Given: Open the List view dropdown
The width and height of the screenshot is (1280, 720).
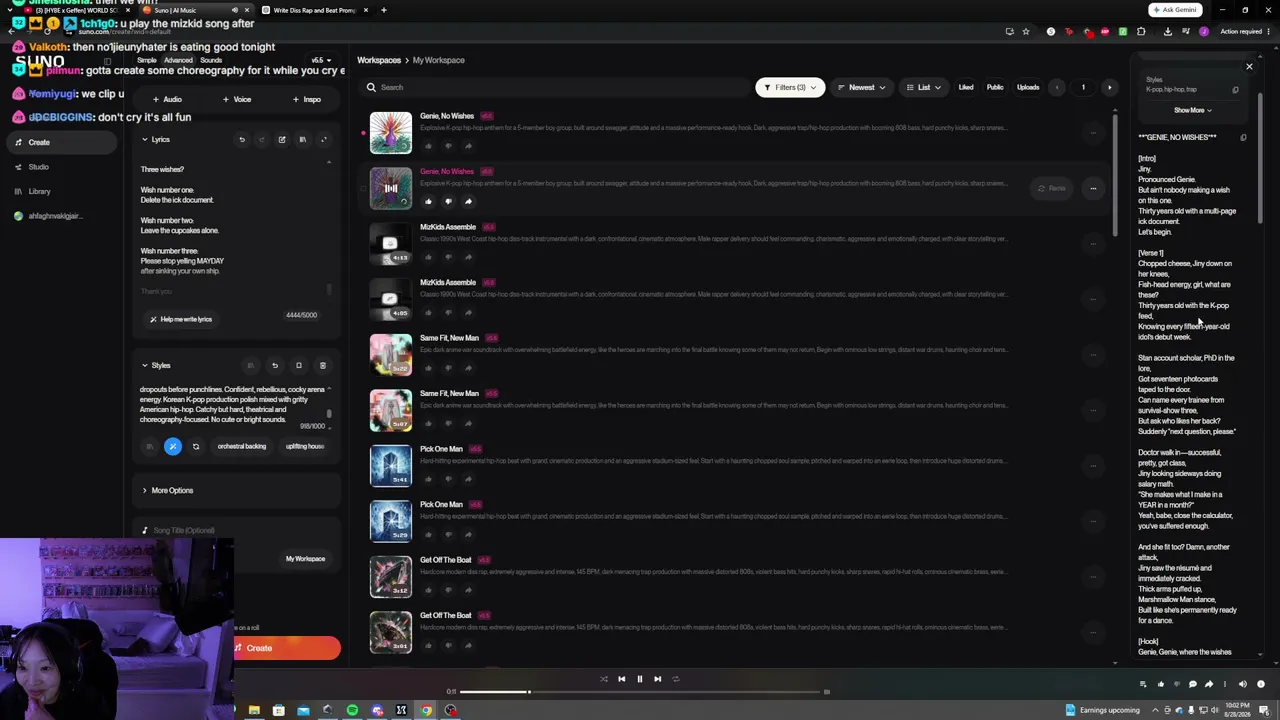Looking at the screenshot, I should (x=923, y=87).
